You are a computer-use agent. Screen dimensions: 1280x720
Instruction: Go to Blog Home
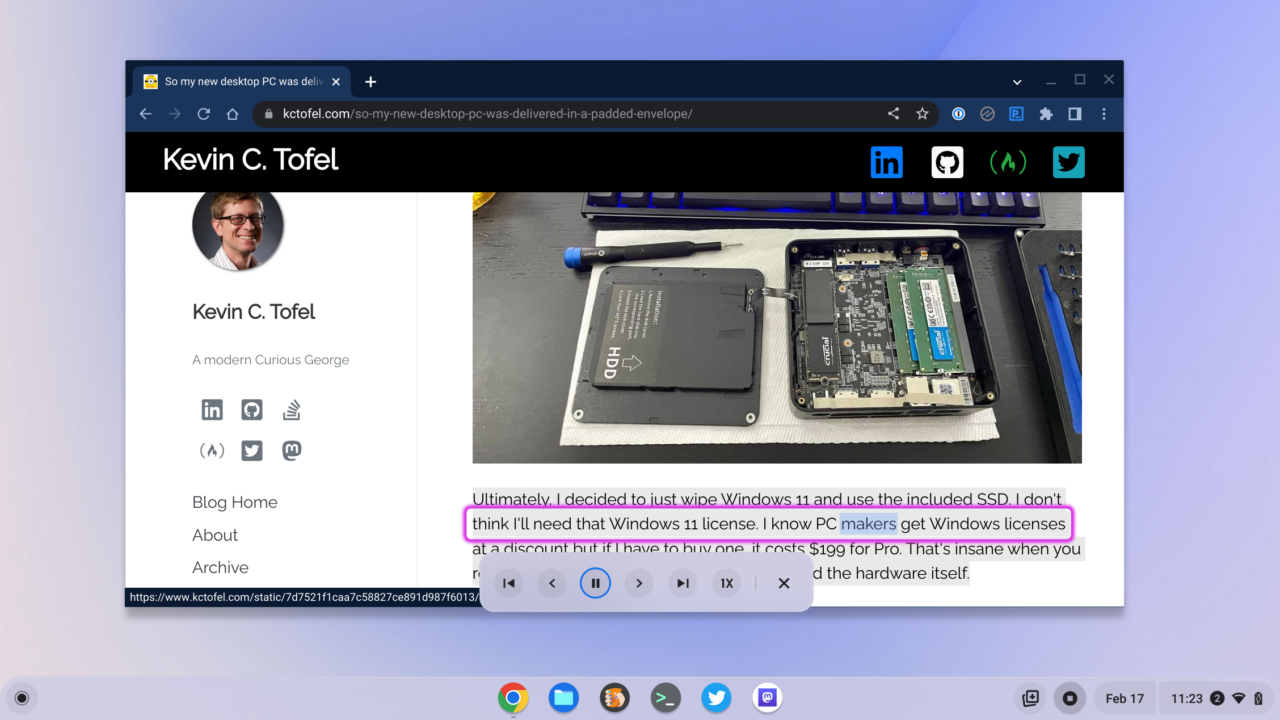click(x=235, y=502)
